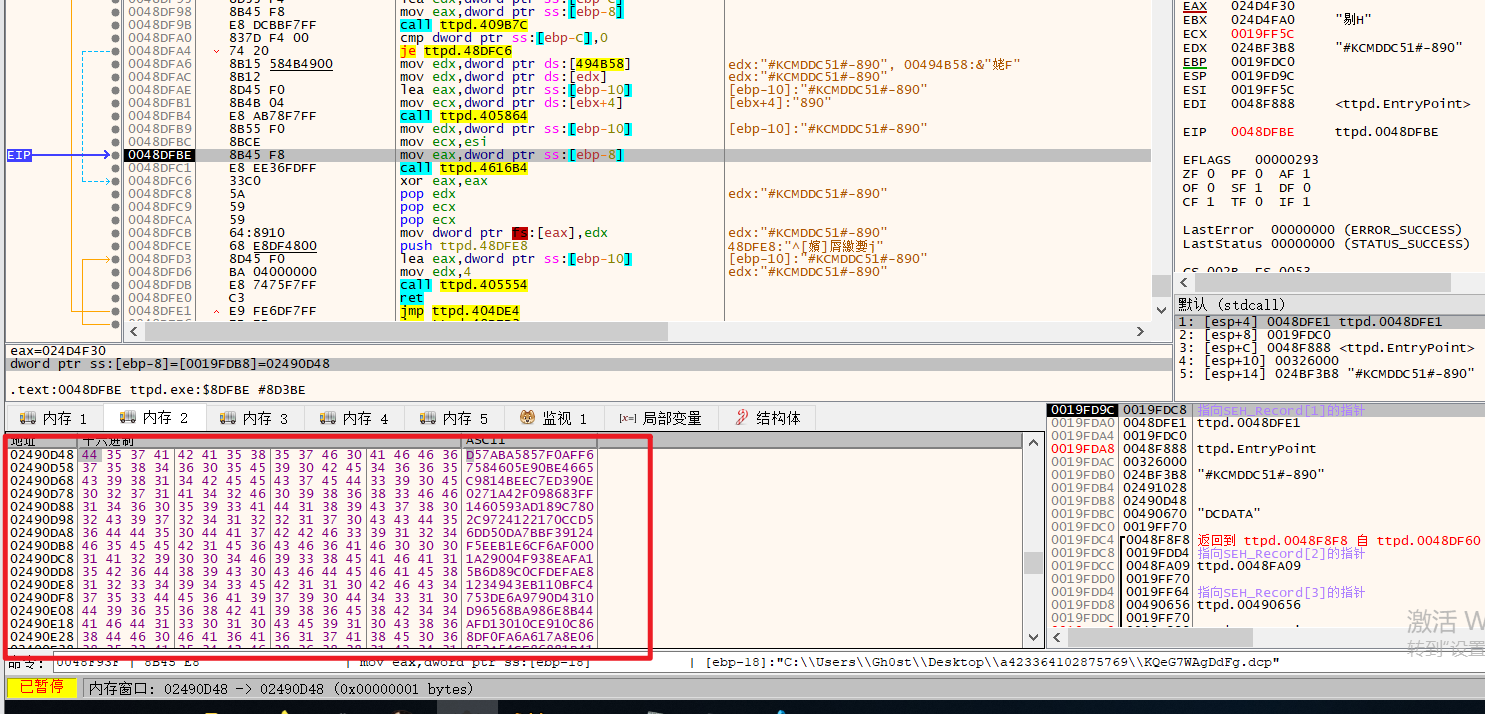Select ESP register value 0019FD9C
Screen dimensions: 1485x714
(1263, 75)
